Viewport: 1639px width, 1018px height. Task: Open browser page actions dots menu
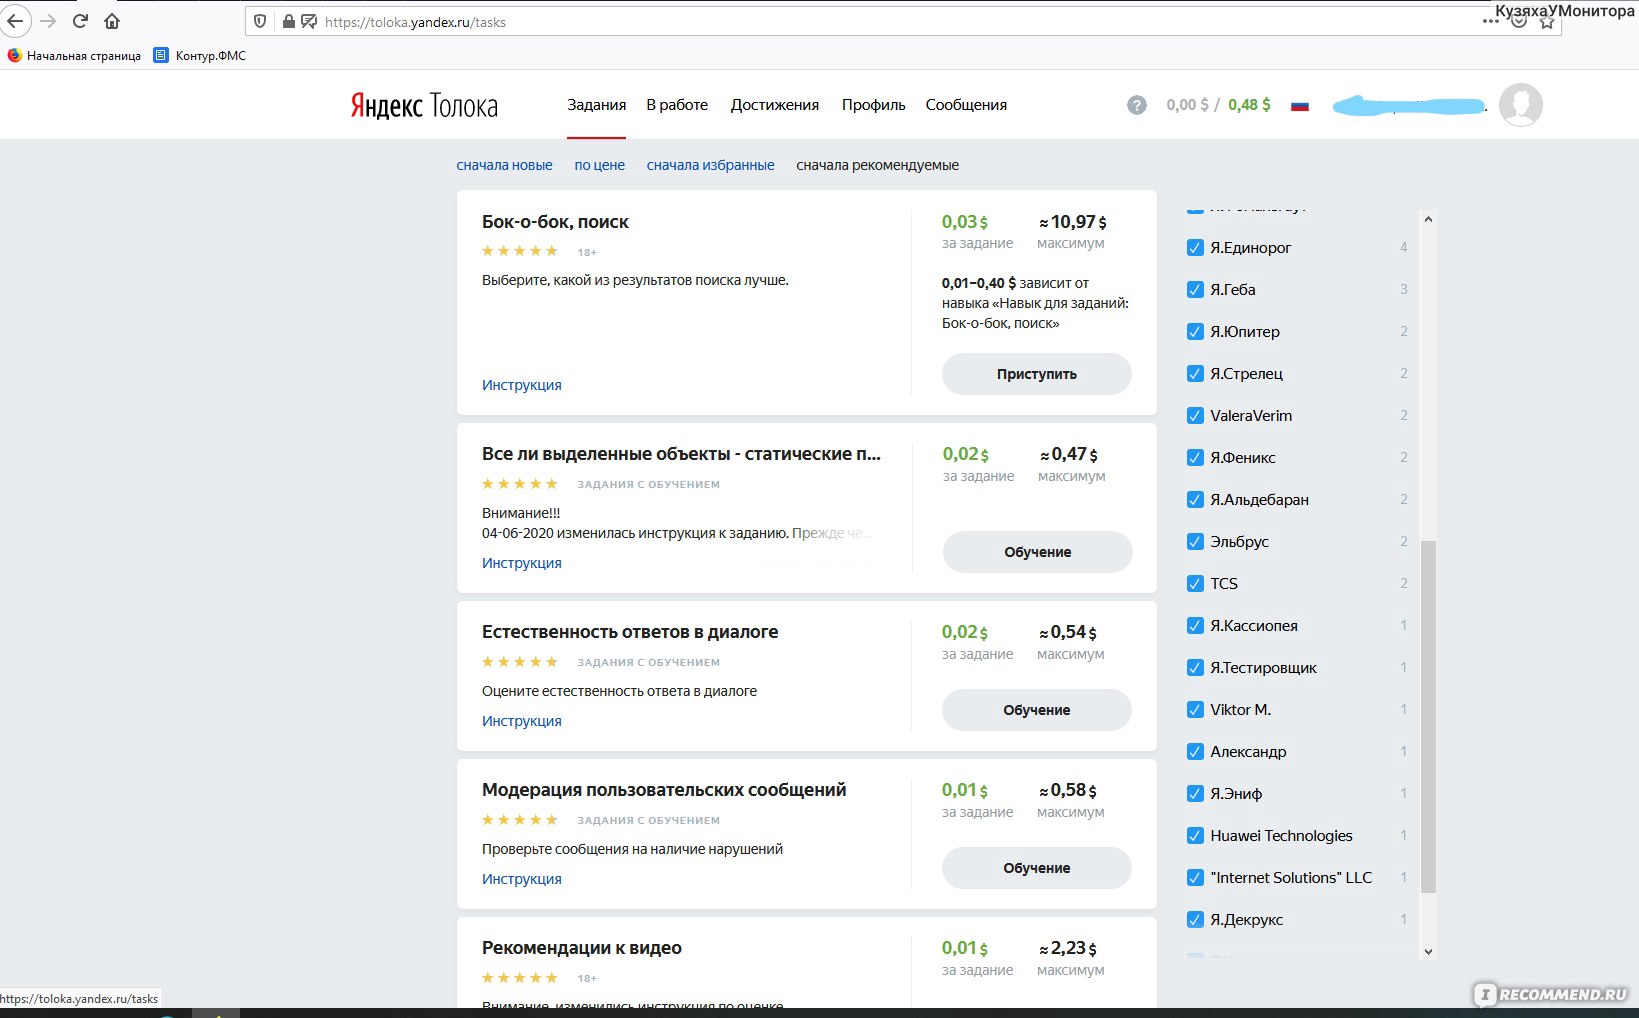click(1491, 21)
